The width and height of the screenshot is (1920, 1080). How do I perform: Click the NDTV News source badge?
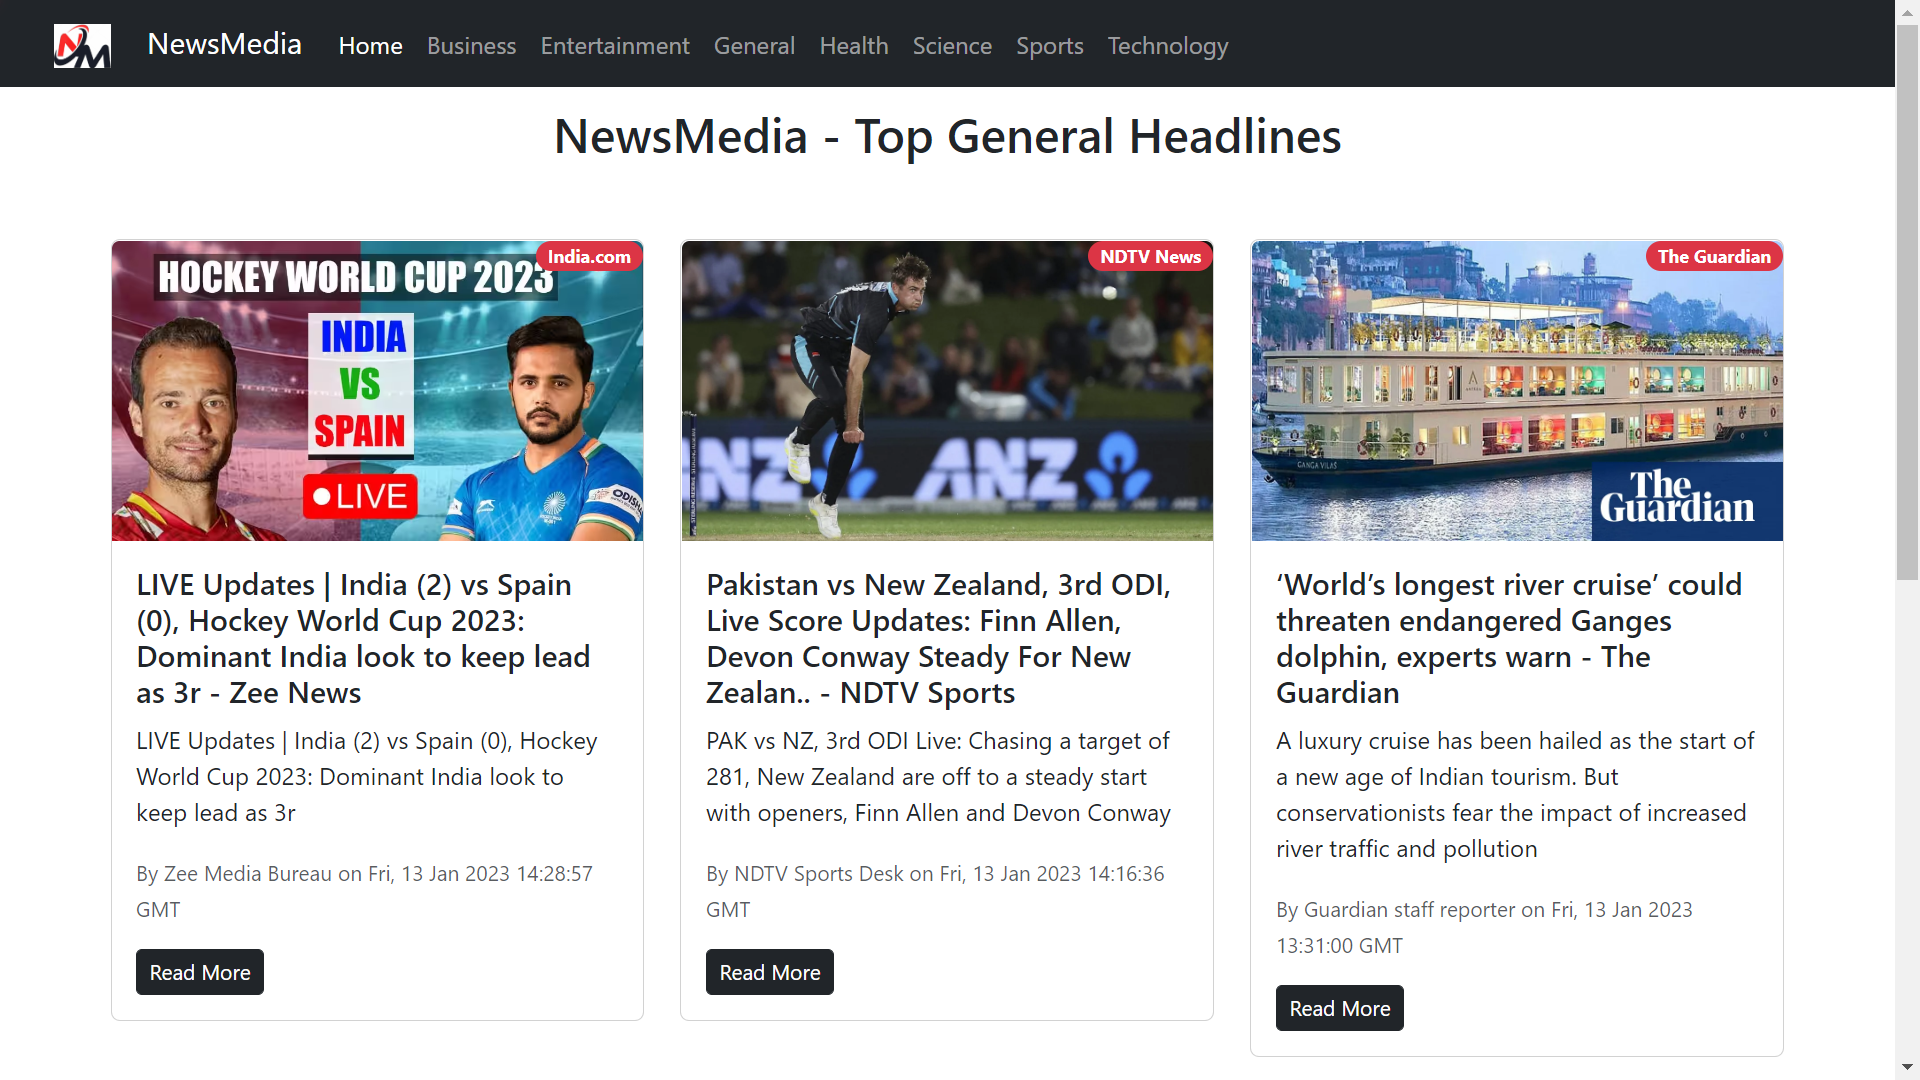tap(1150, 257)
